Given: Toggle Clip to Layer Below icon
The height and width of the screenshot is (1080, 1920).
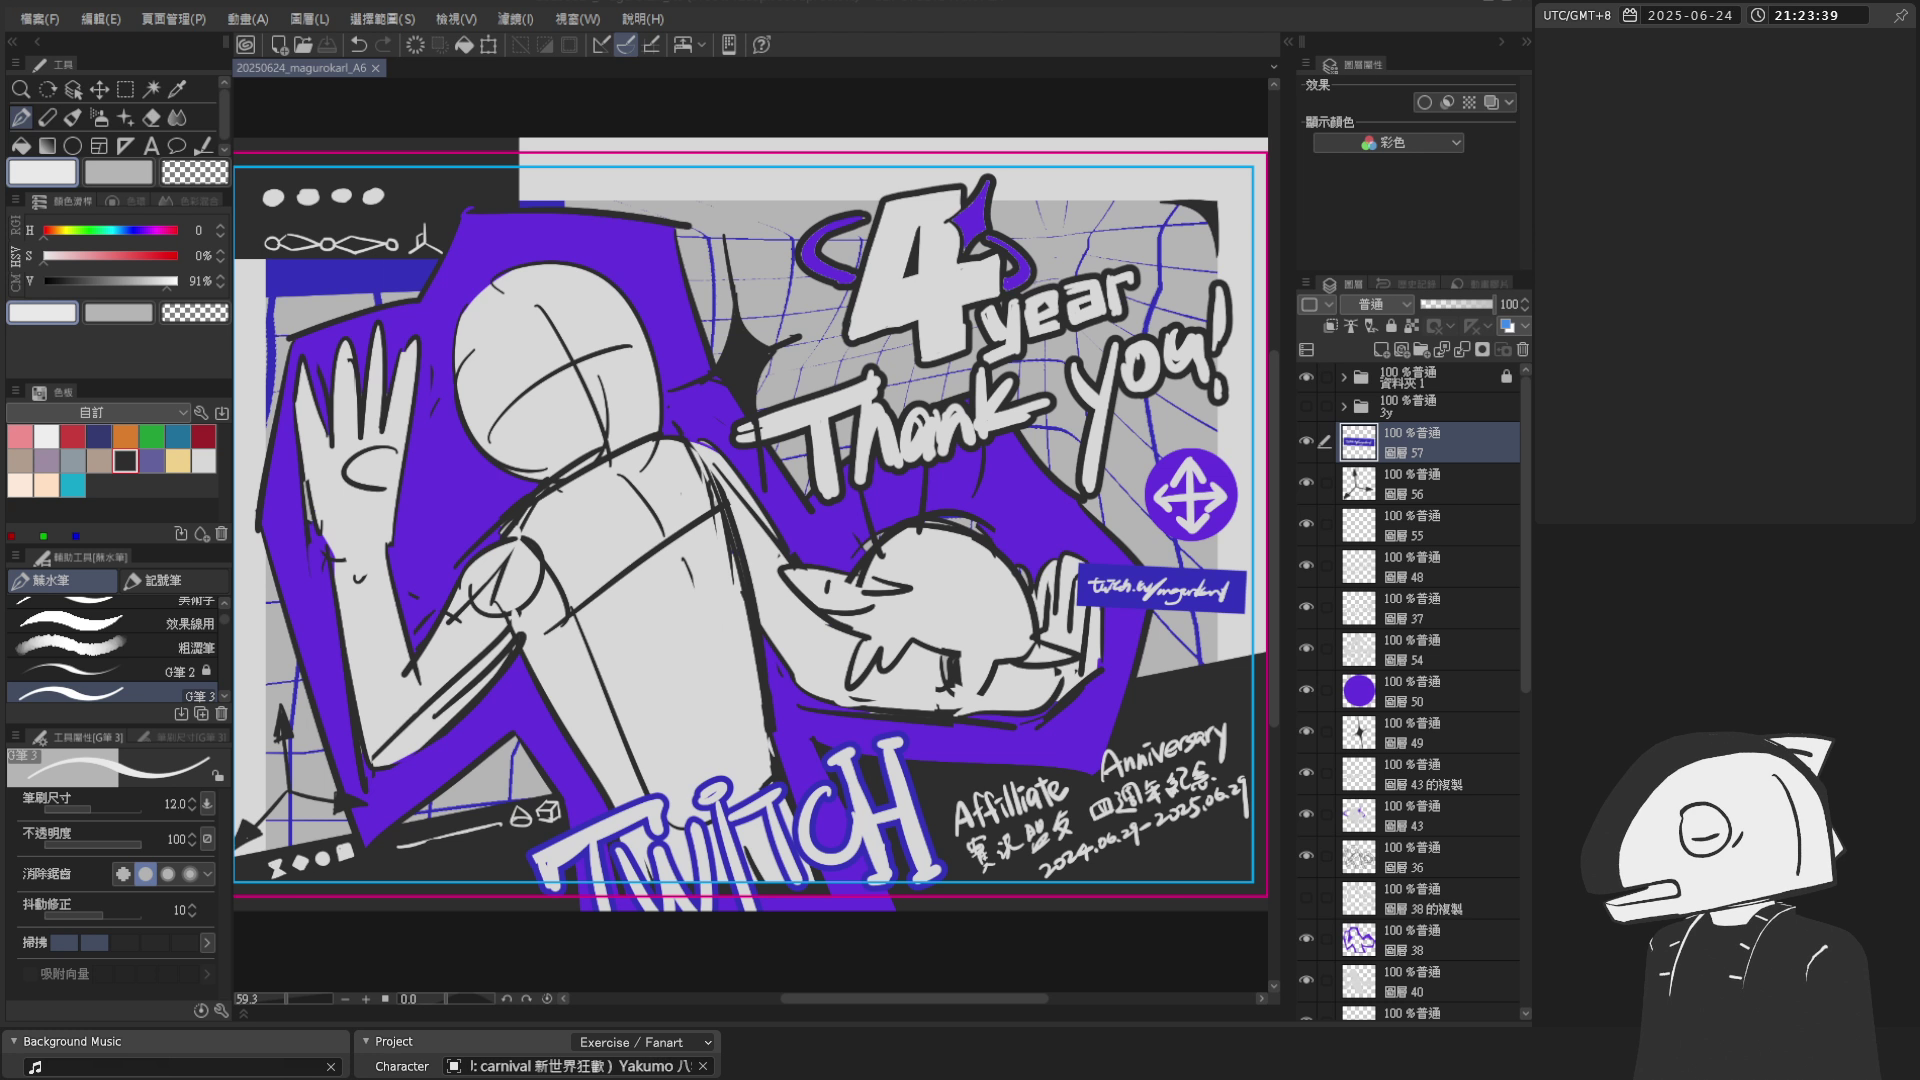Looking at the screenshot, I should (x=1330, y=326).
